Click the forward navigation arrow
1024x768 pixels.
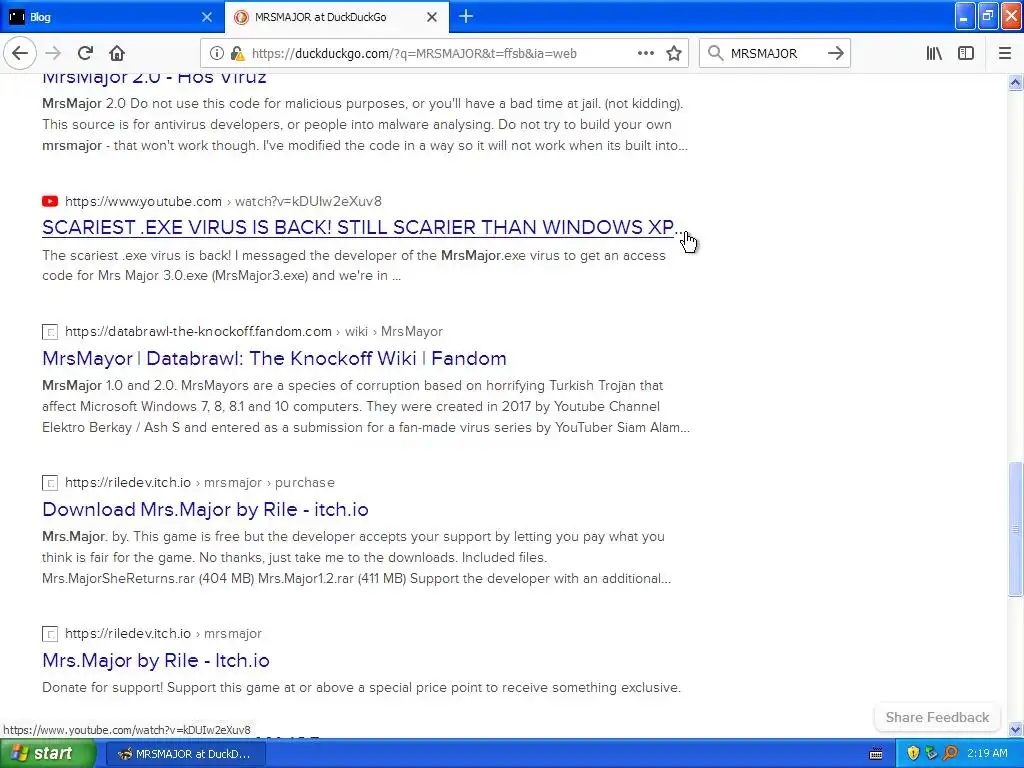tap(53, 53)
